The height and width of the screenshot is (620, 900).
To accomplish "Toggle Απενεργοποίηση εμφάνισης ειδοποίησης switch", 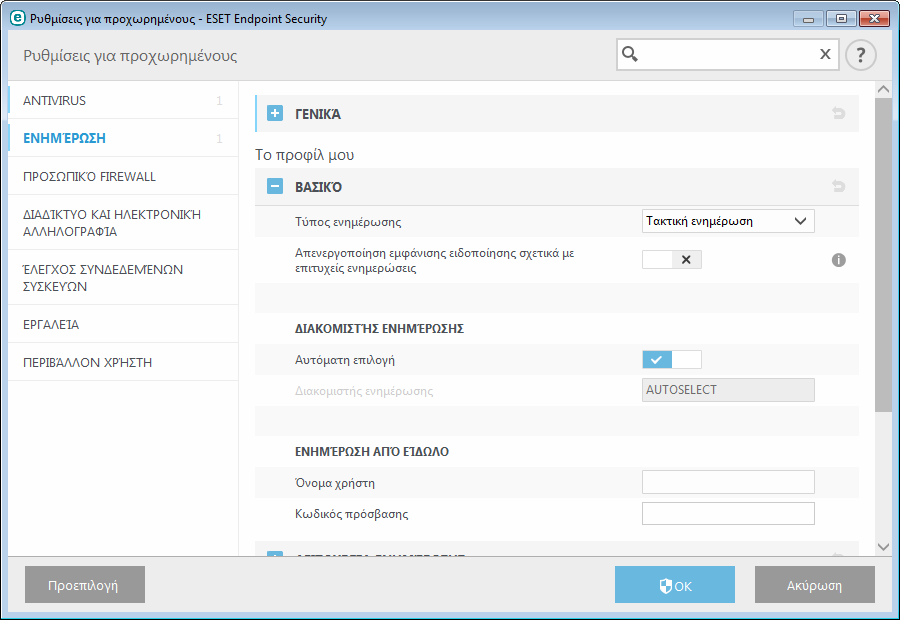I will pyautogui.click(x=672, y=259).
